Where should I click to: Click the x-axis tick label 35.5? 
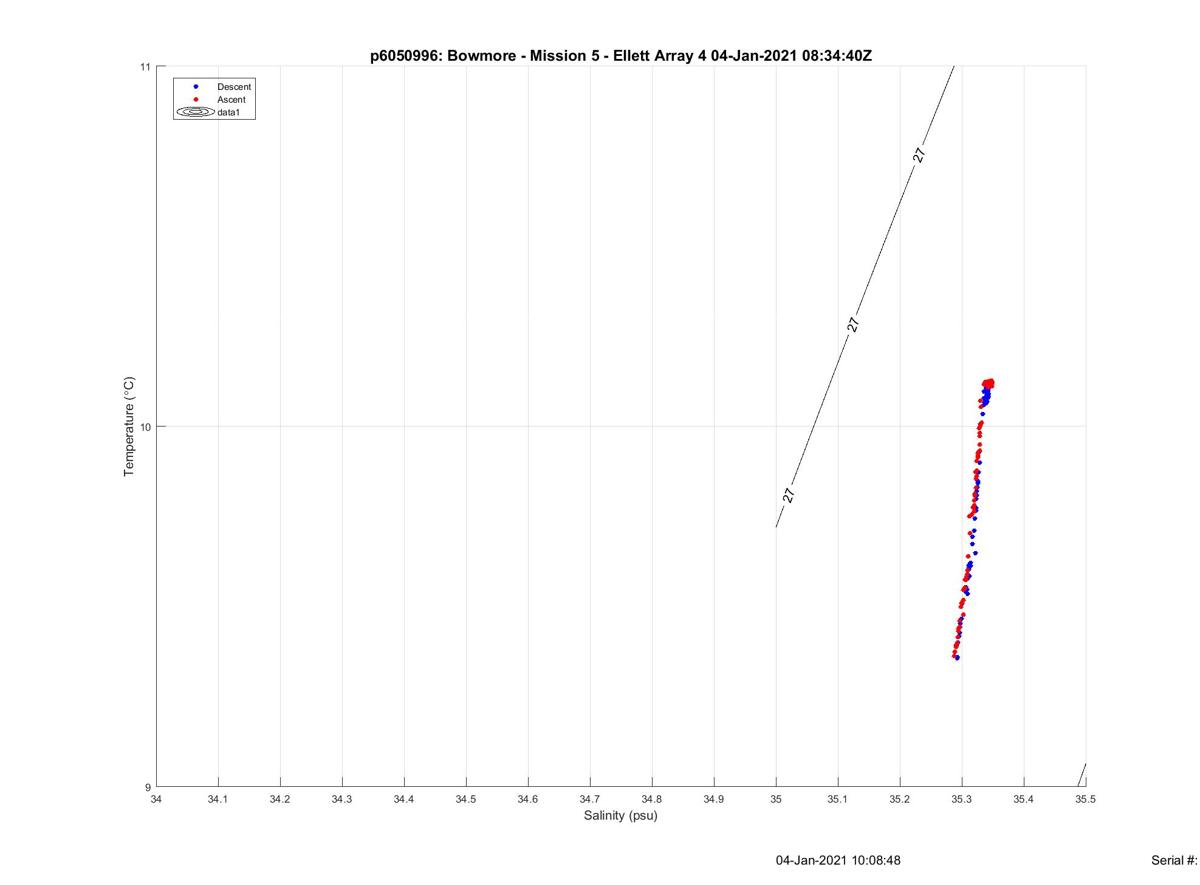pos(1085,799)
